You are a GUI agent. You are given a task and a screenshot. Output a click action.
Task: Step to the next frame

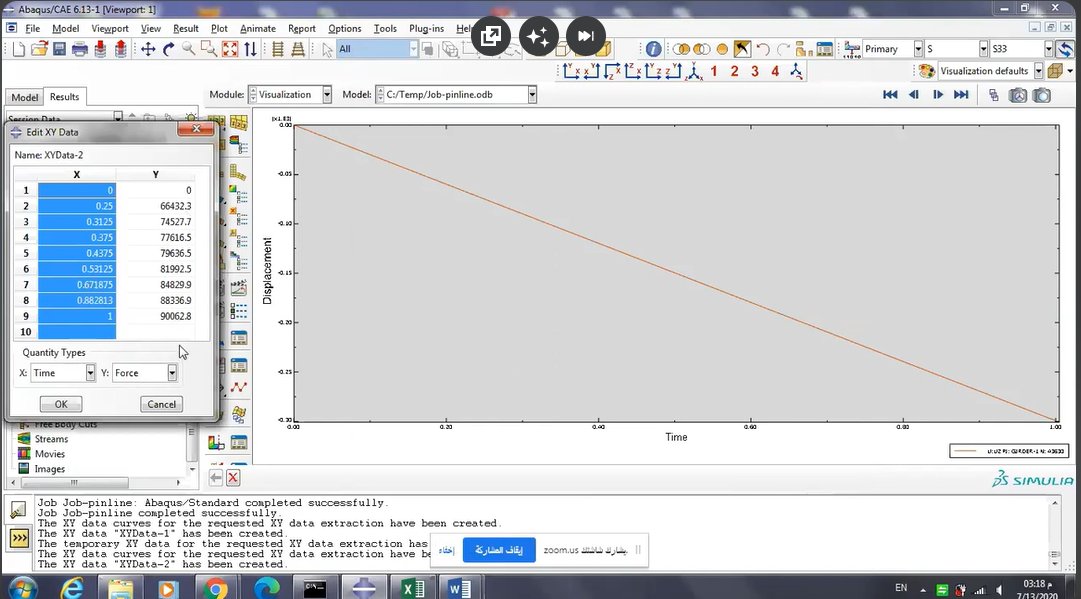coord(938,94)
